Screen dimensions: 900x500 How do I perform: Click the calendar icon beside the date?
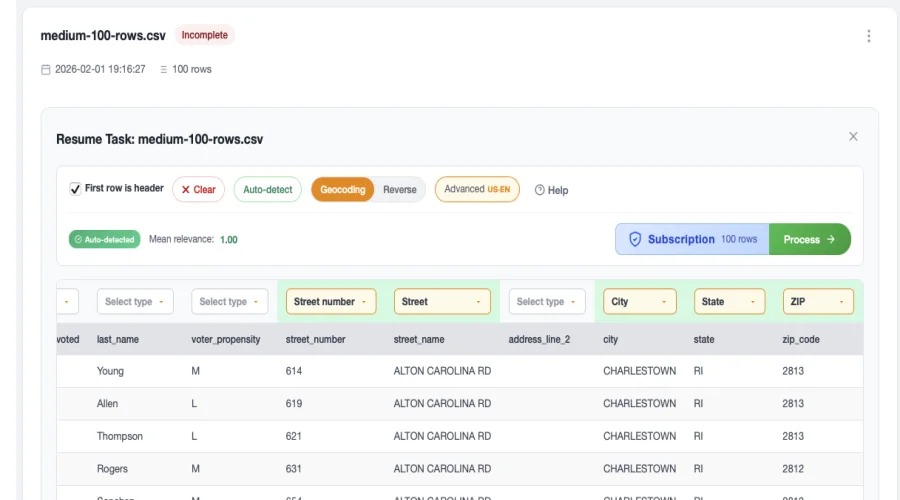(x=45, y=70)
